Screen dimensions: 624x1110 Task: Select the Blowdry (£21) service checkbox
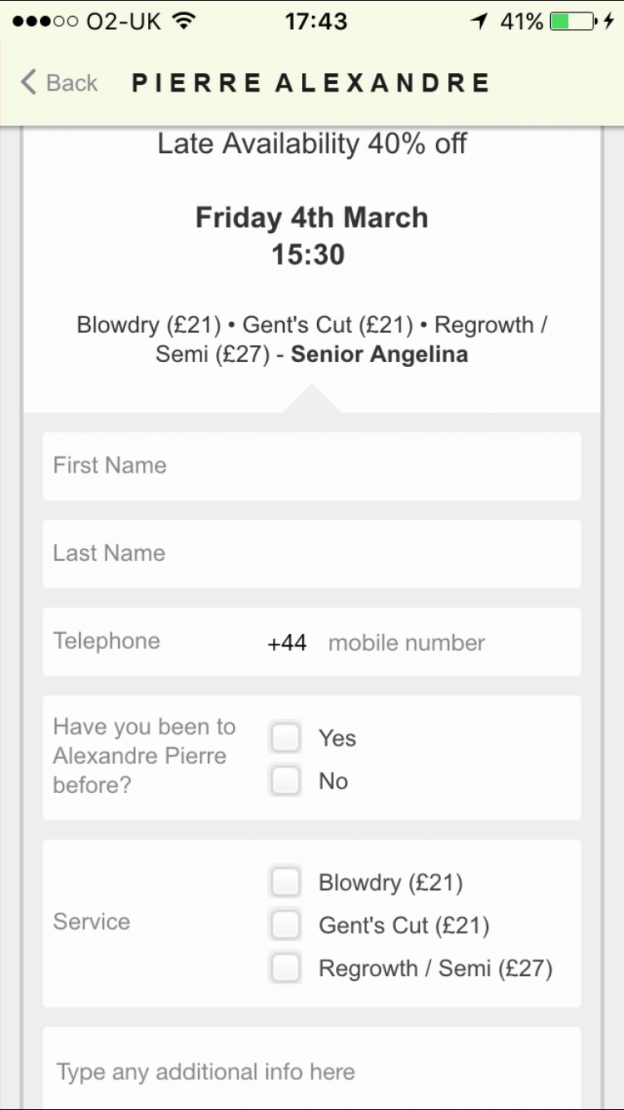pos(286,882)
